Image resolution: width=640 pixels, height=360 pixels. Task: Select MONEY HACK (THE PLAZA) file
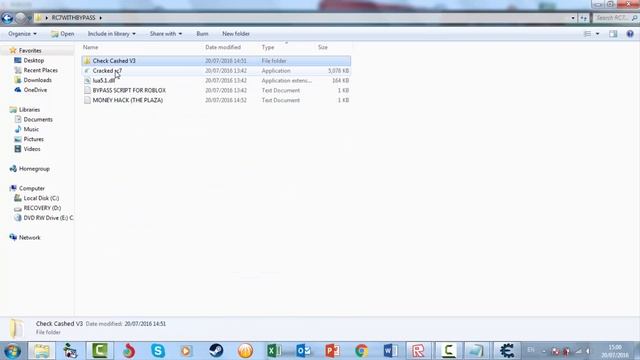click(x=216, y=100)
